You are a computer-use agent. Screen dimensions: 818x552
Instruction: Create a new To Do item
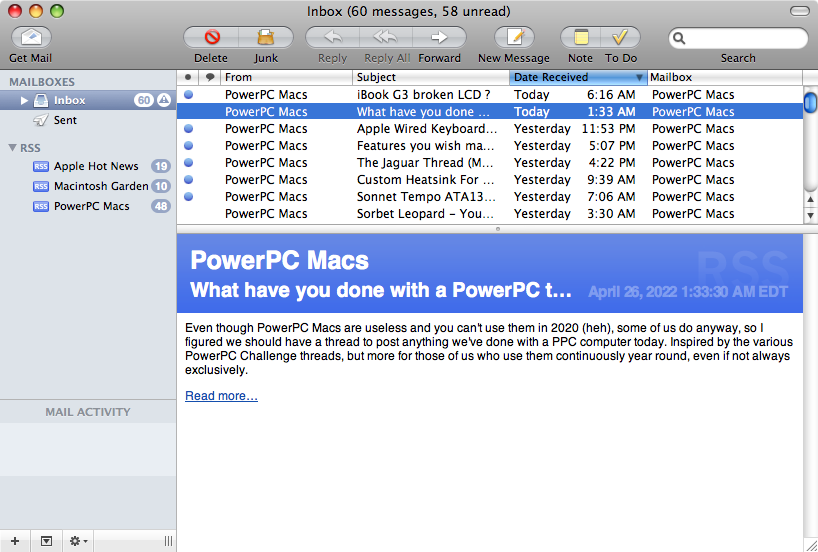[x=620, y=38]
